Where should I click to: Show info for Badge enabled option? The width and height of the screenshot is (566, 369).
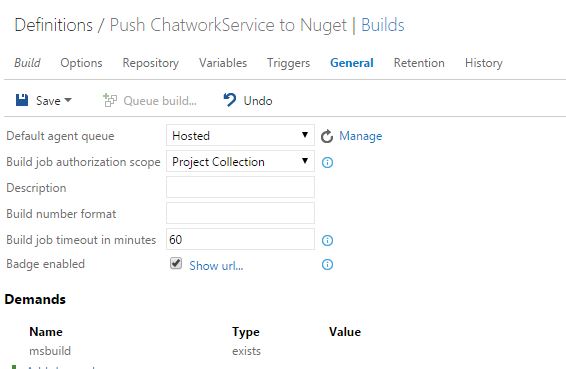pyautogui.click(x=327, y=265)
